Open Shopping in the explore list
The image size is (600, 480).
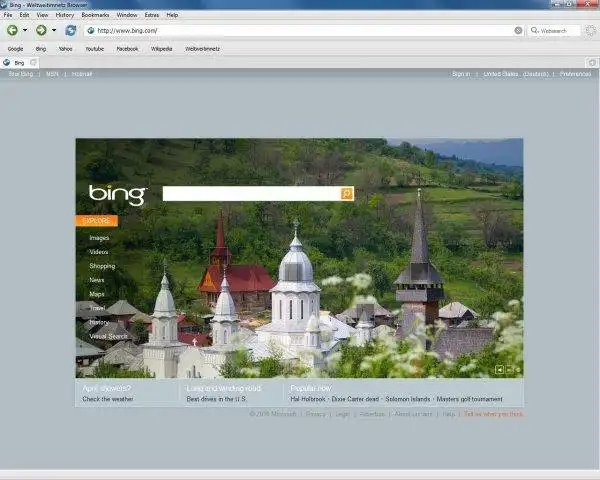point(102,266)
